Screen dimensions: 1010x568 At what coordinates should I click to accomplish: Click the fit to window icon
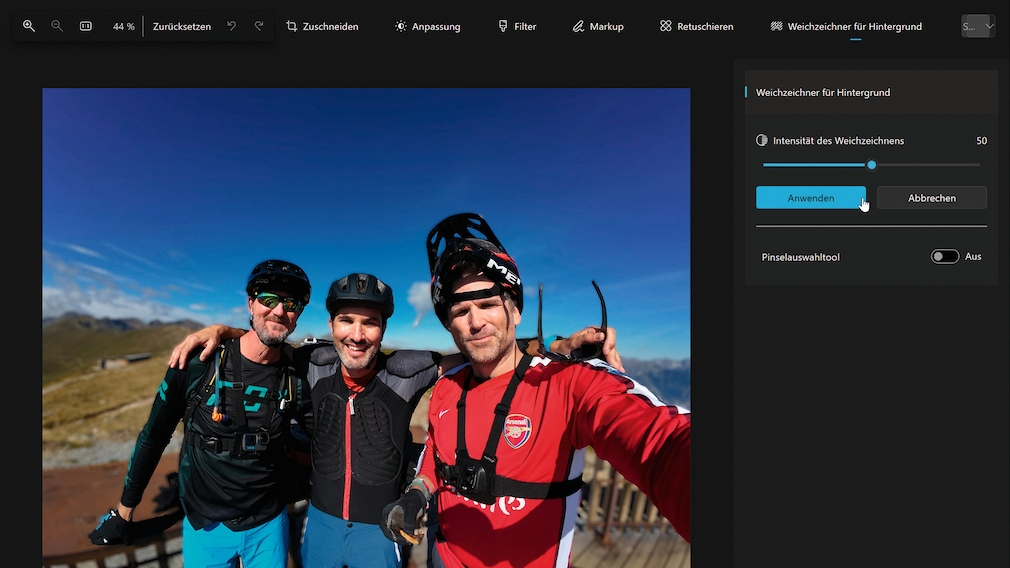(x=86, y=26)
